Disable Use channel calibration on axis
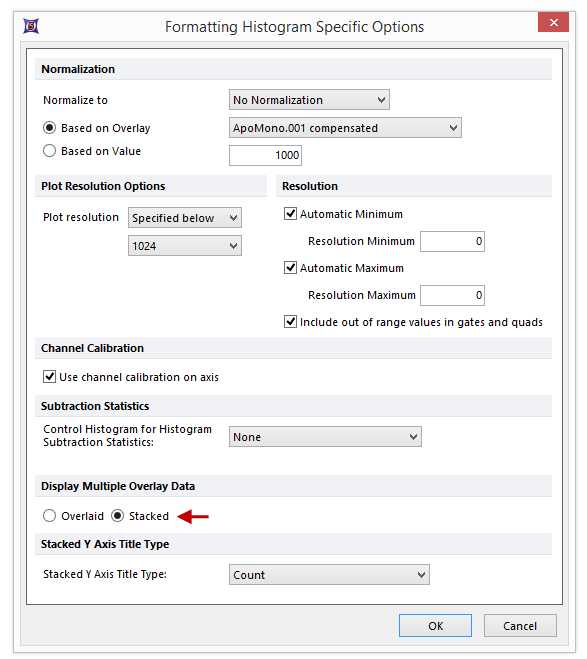 click(50, 377)
